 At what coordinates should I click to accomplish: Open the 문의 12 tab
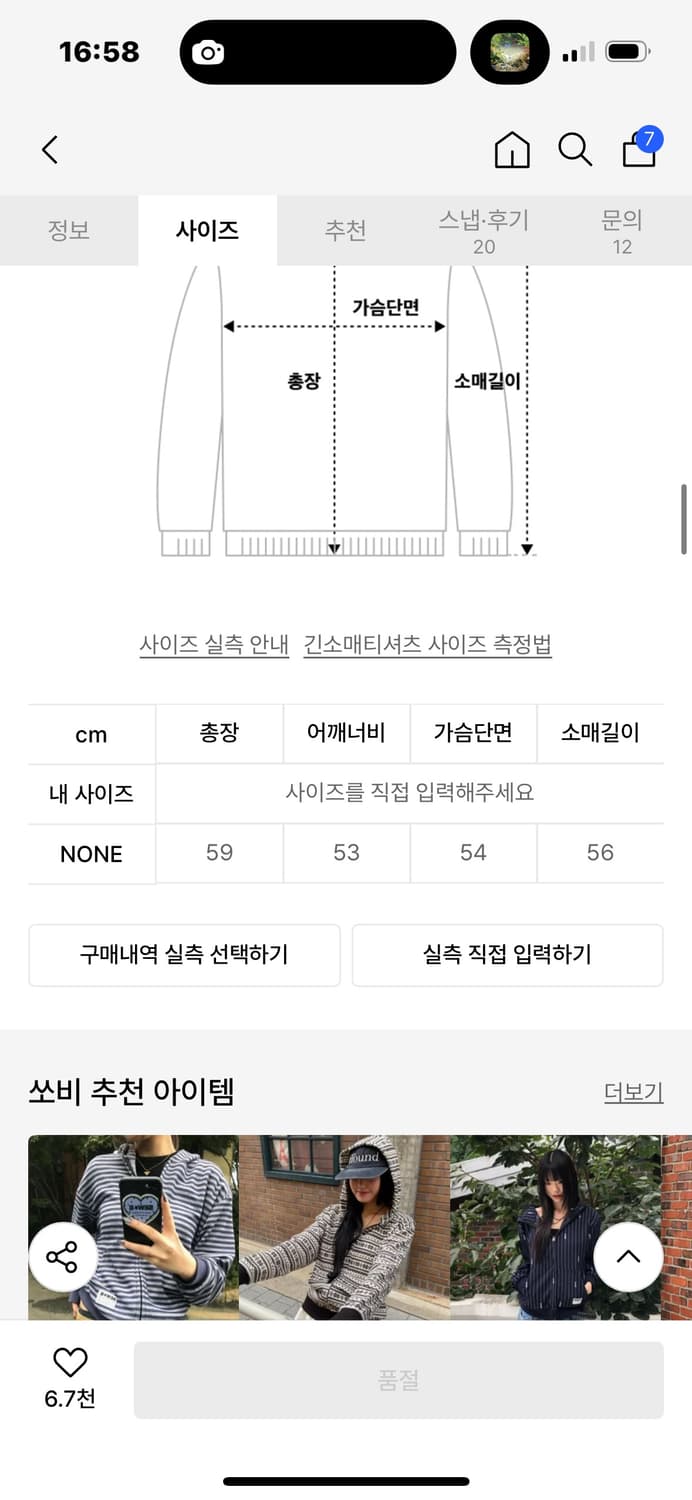click(x=623, y=230)
